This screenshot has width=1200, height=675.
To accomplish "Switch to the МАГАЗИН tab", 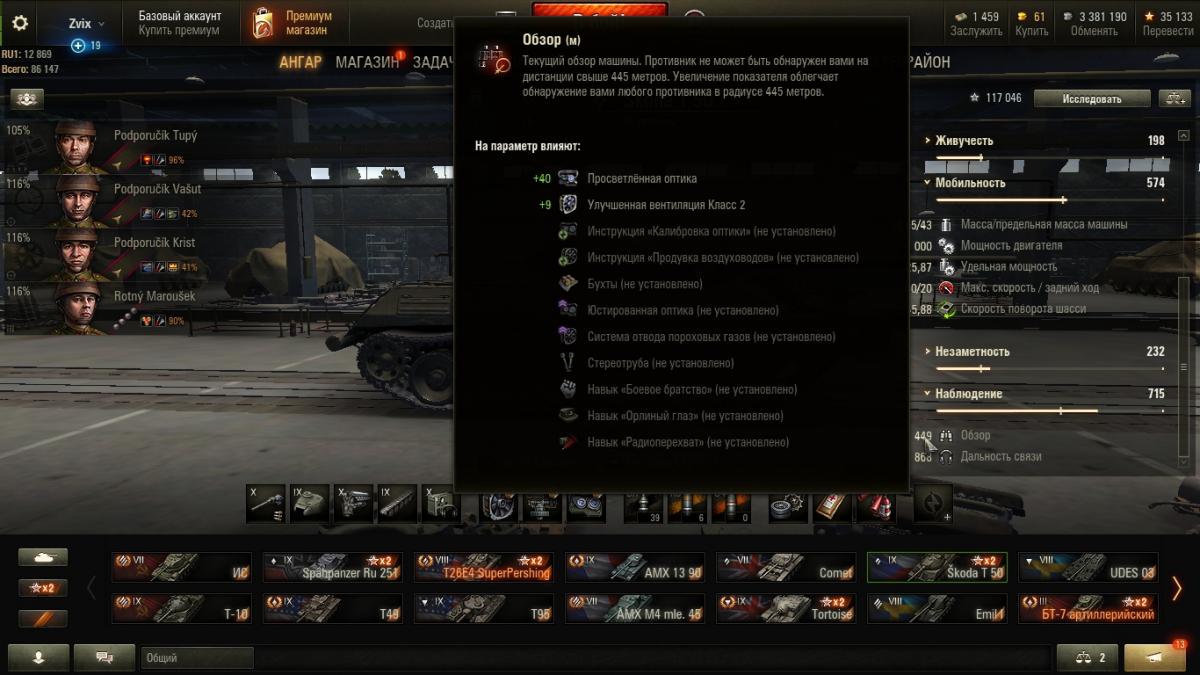I will (367, 62).
